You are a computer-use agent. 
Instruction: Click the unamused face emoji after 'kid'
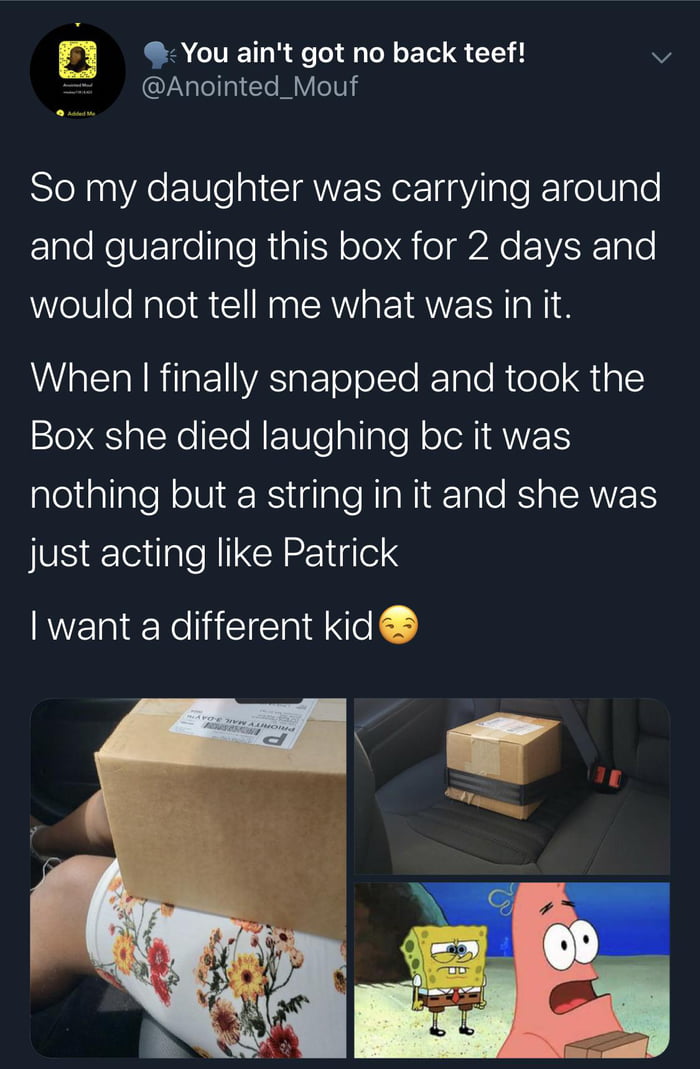pyautogui.click(x=398, y=625)
